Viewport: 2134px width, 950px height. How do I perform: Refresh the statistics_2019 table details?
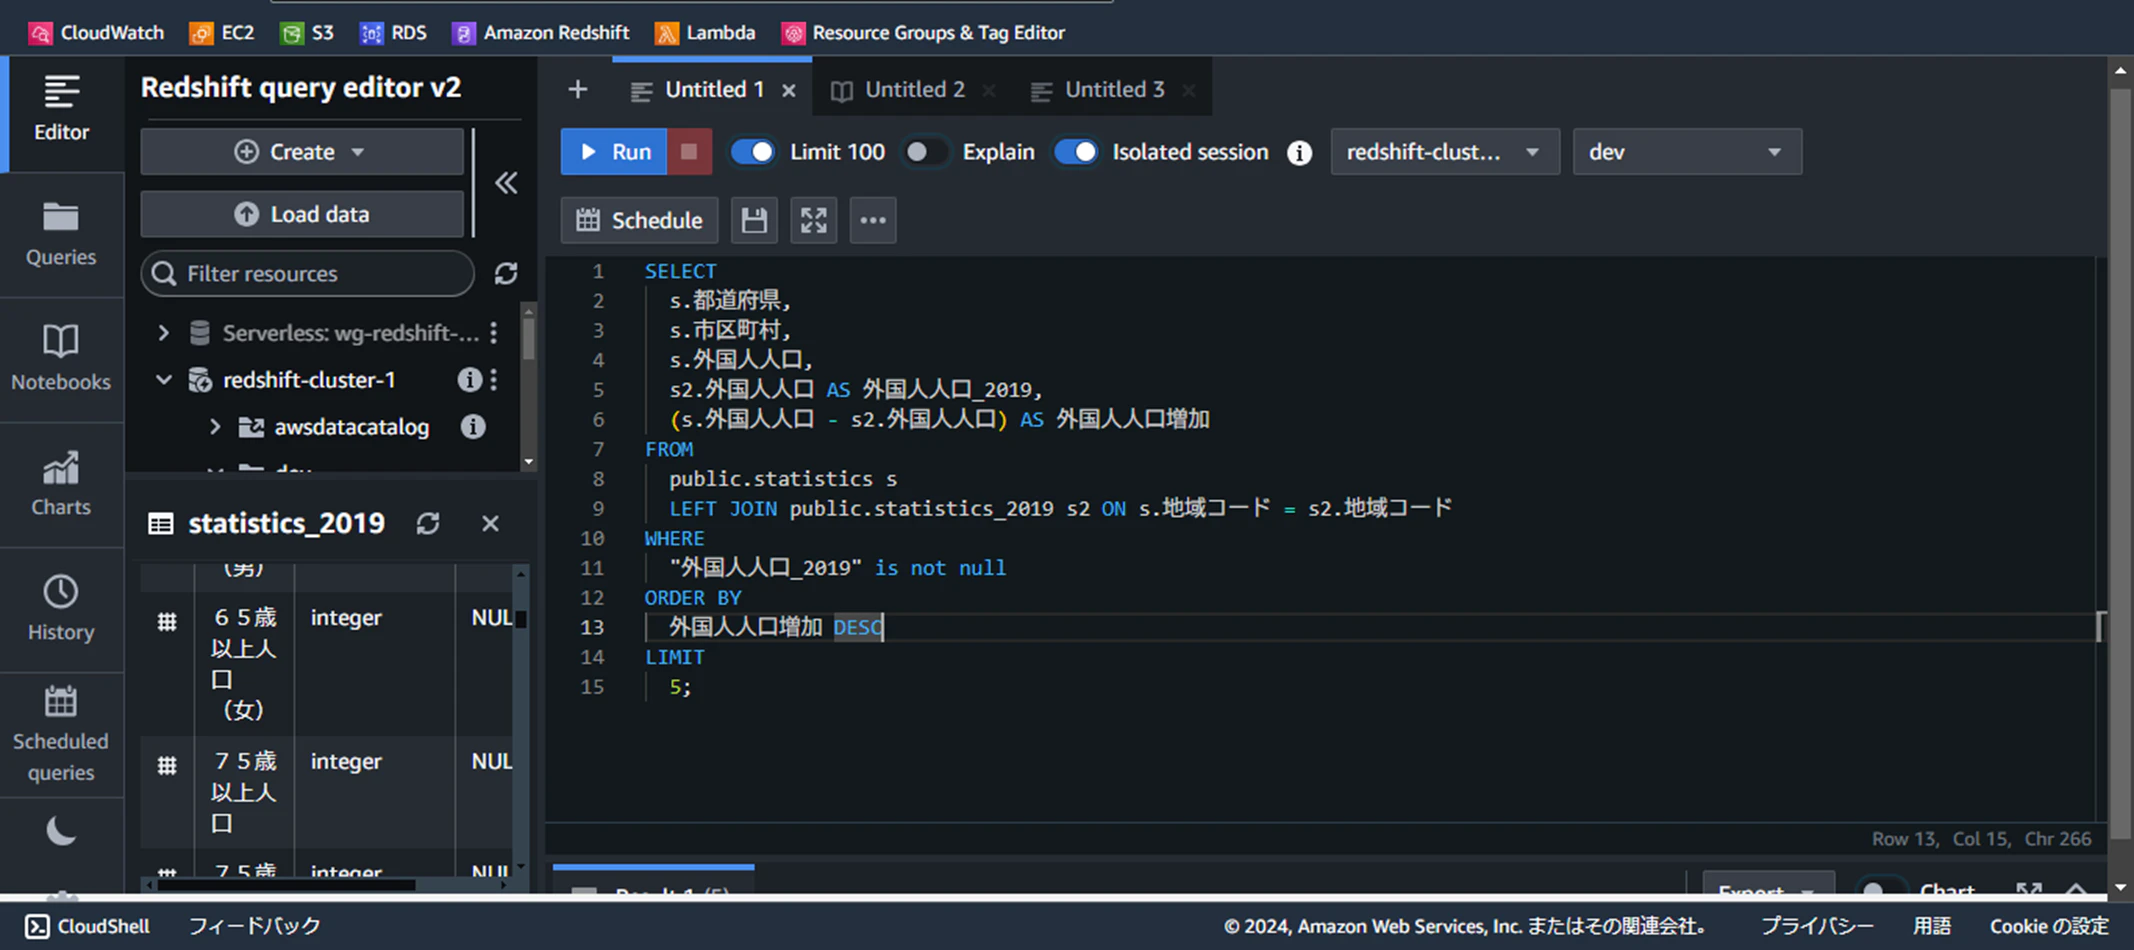click(x=428, y=523)
